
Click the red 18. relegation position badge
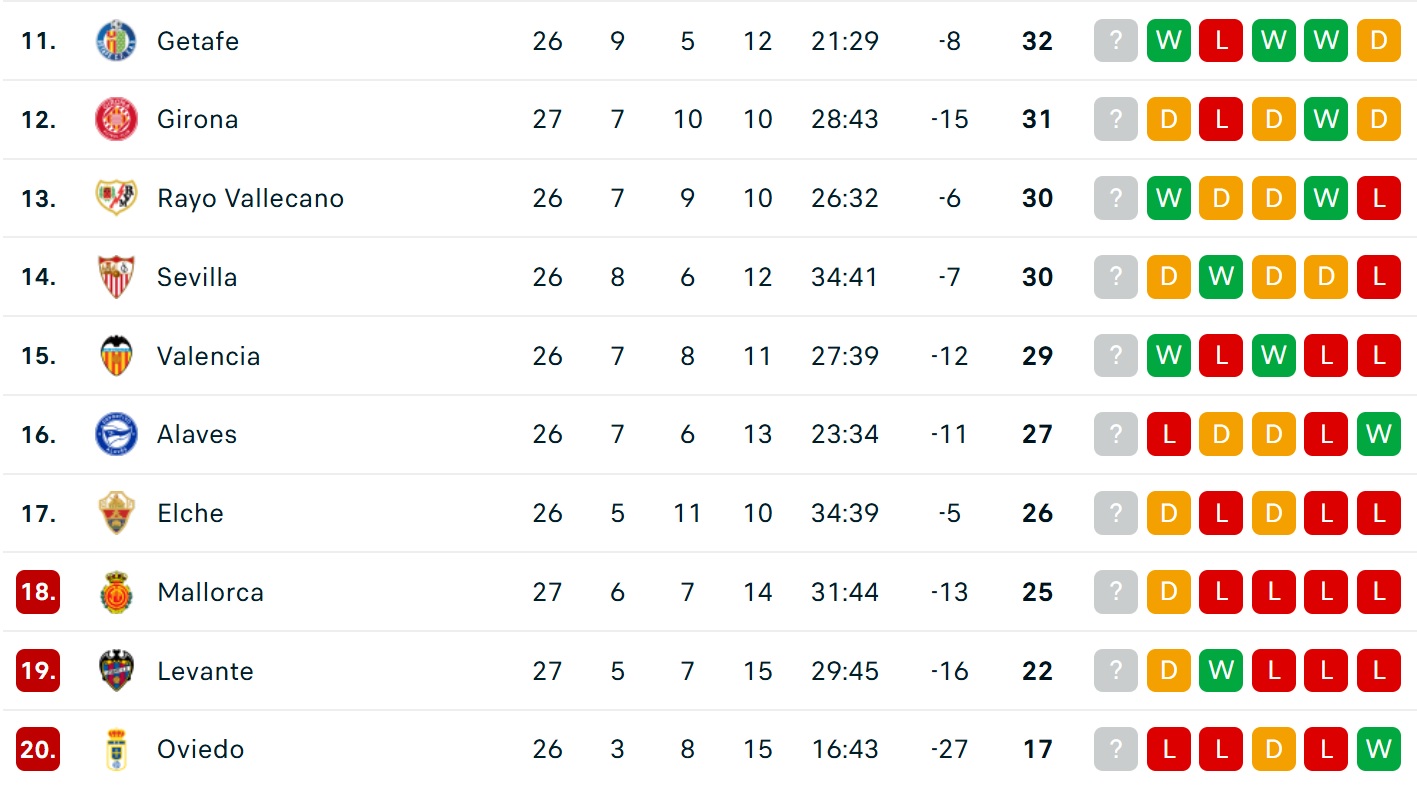click(x=38, y=592)
